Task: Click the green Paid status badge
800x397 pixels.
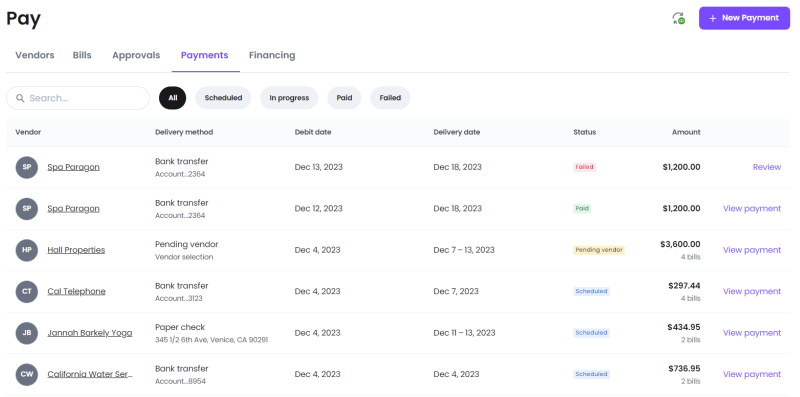Action: point(582,208)
